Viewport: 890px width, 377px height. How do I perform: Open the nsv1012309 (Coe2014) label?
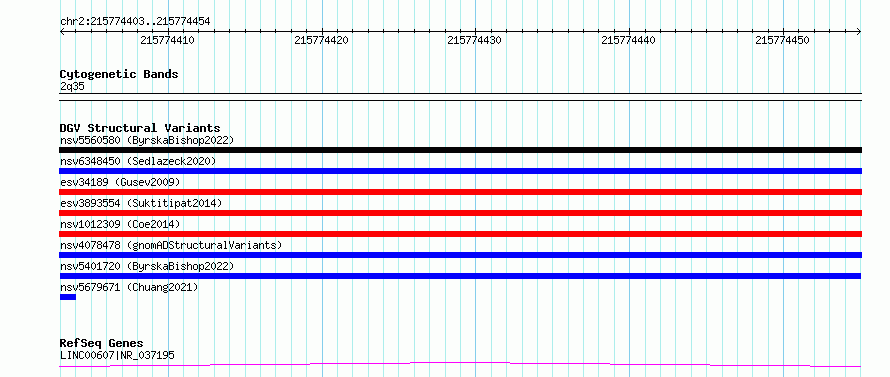point(120,224)
